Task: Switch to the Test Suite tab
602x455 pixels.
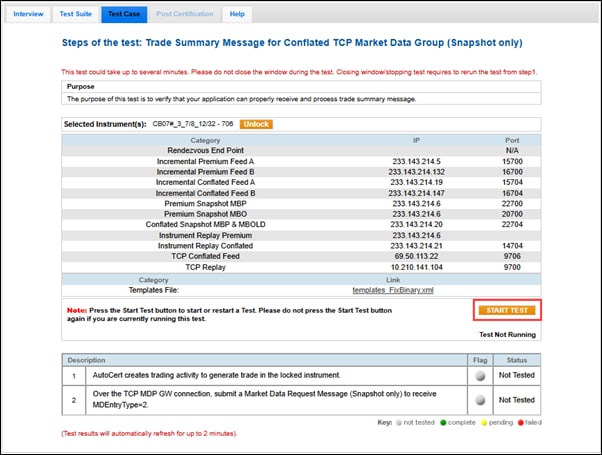Action: [x=75, y=14]
